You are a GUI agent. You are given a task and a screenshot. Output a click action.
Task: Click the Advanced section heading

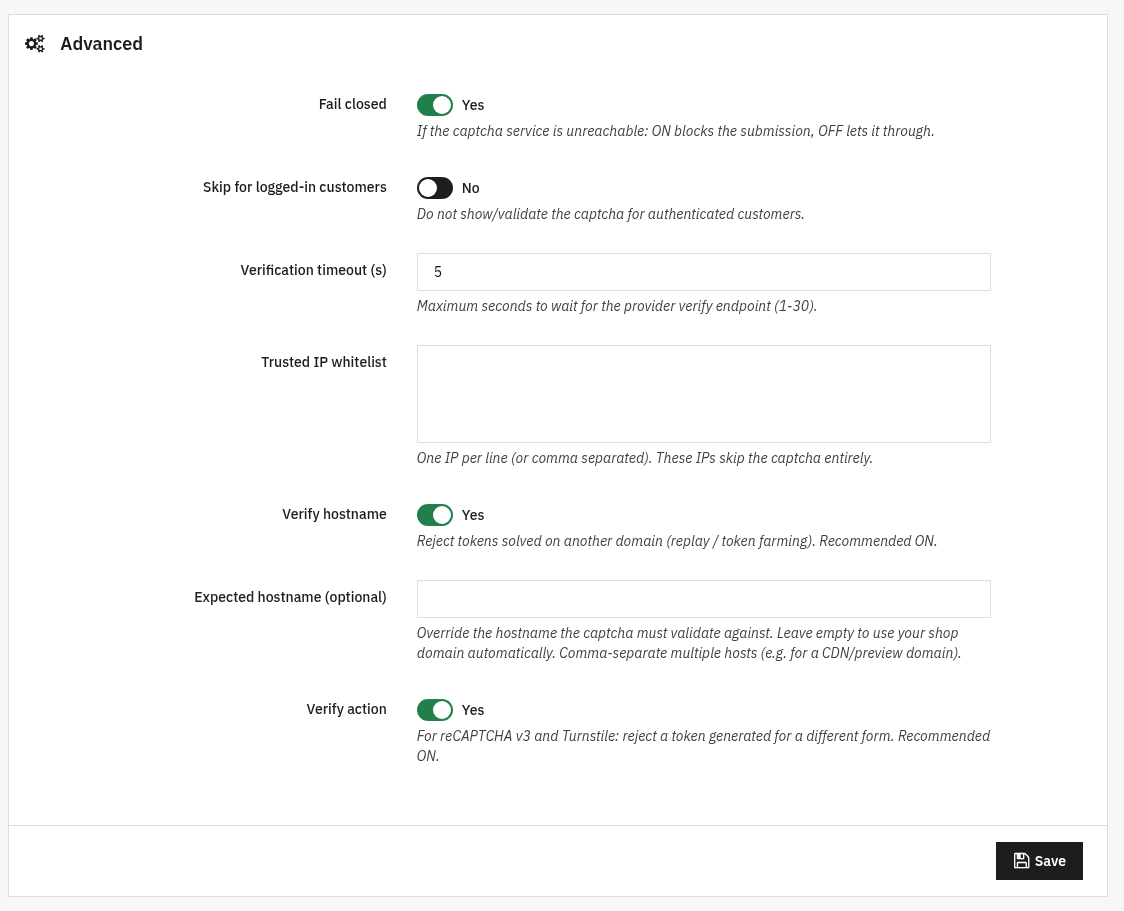coord(101,44)
